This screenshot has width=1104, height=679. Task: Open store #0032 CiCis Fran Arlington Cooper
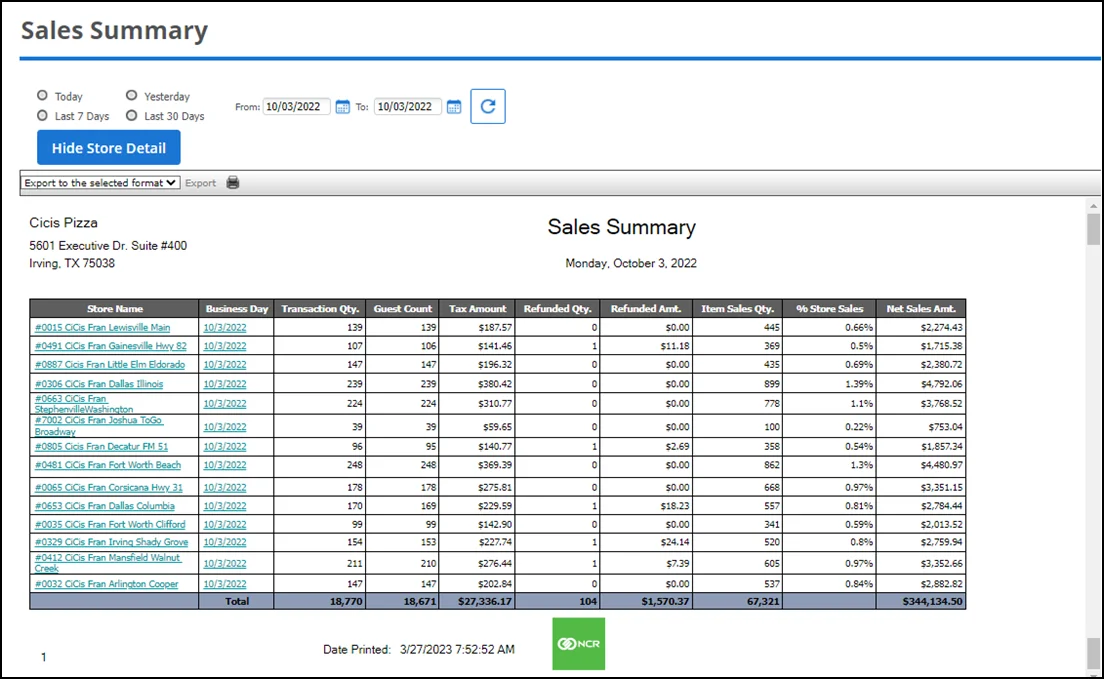point(106,584)
